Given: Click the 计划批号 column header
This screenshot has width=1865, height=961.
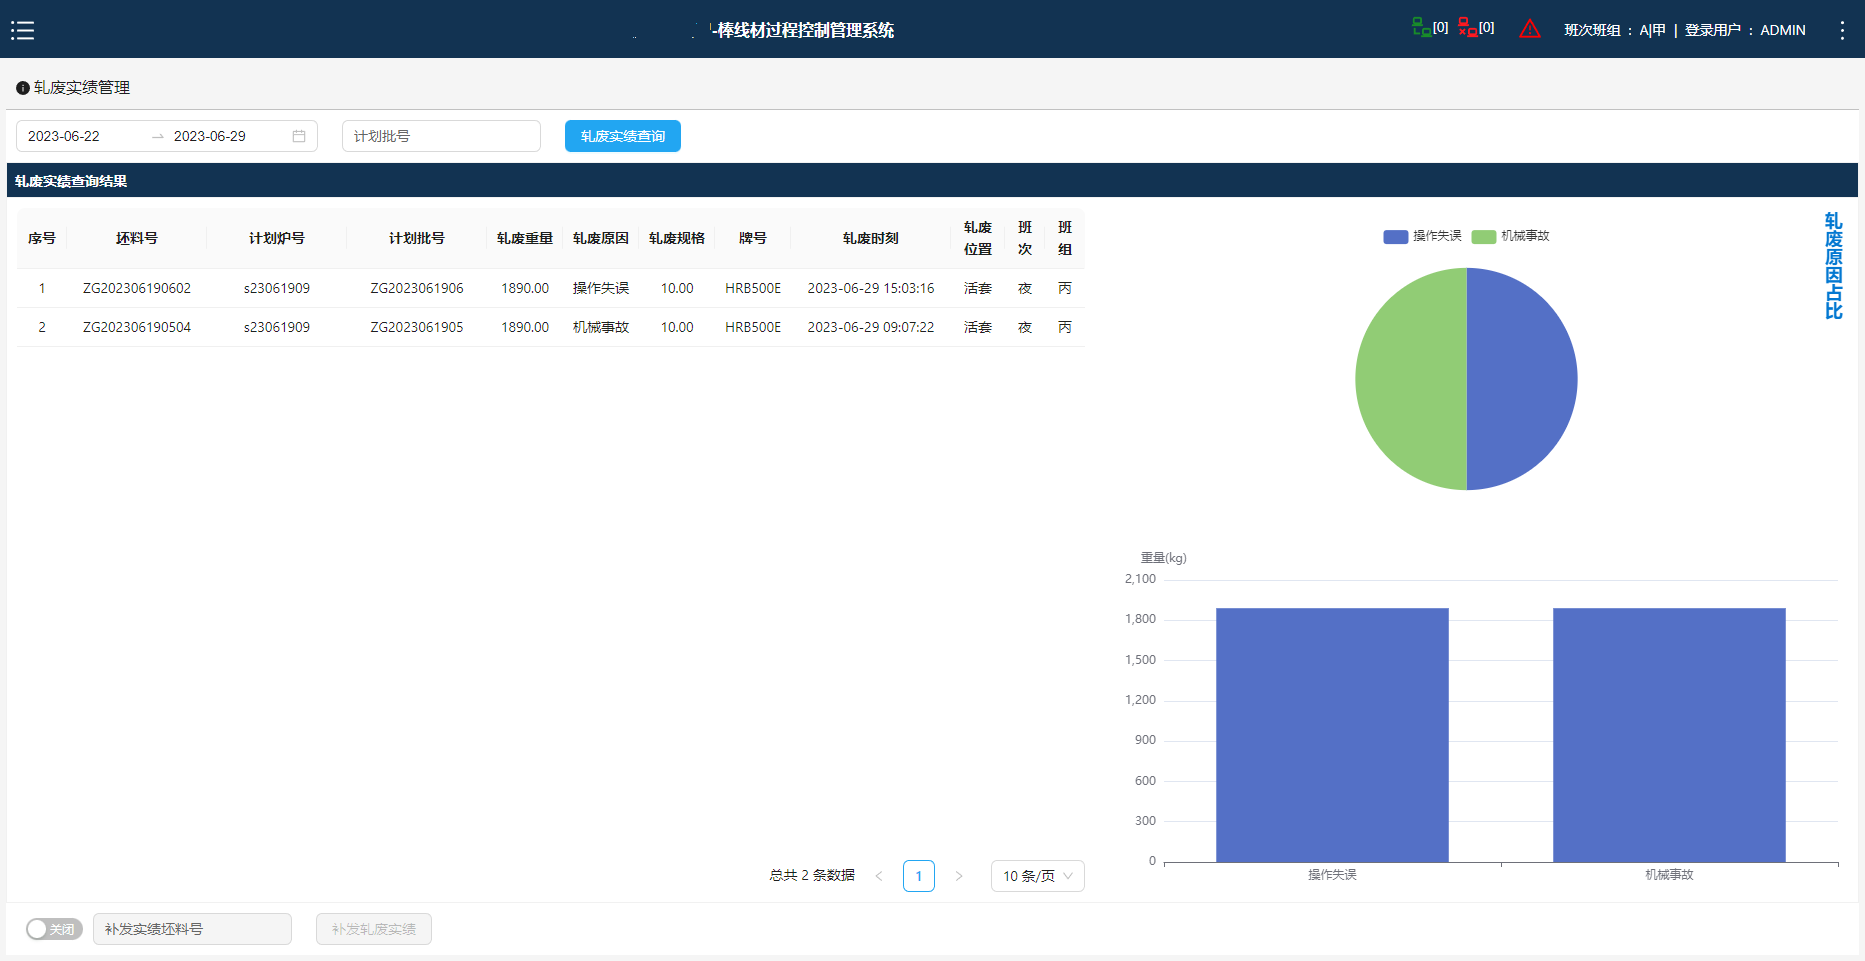Looking at the screenshot, I should coord(417,238).
